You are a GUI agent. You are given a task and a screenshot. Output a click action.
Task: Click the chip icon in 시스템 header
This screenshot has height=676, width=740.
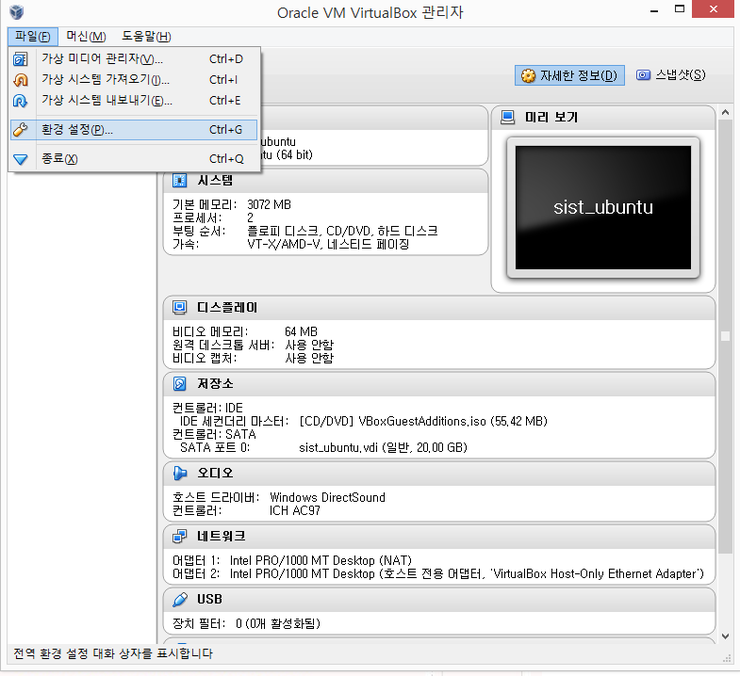[180, 181]
